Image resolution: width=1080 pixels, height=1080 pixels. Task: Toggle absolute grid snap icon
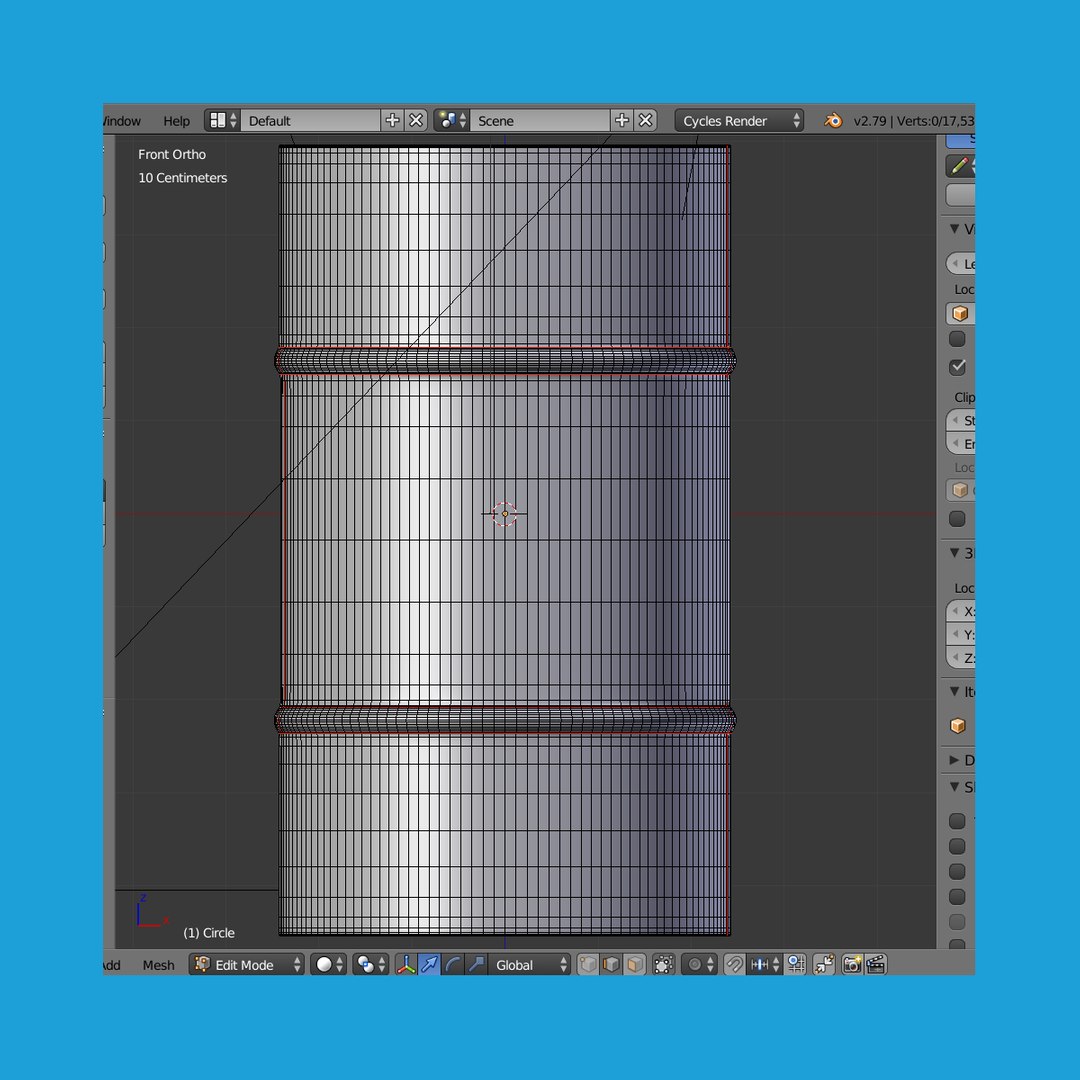[x=796, y=964]
